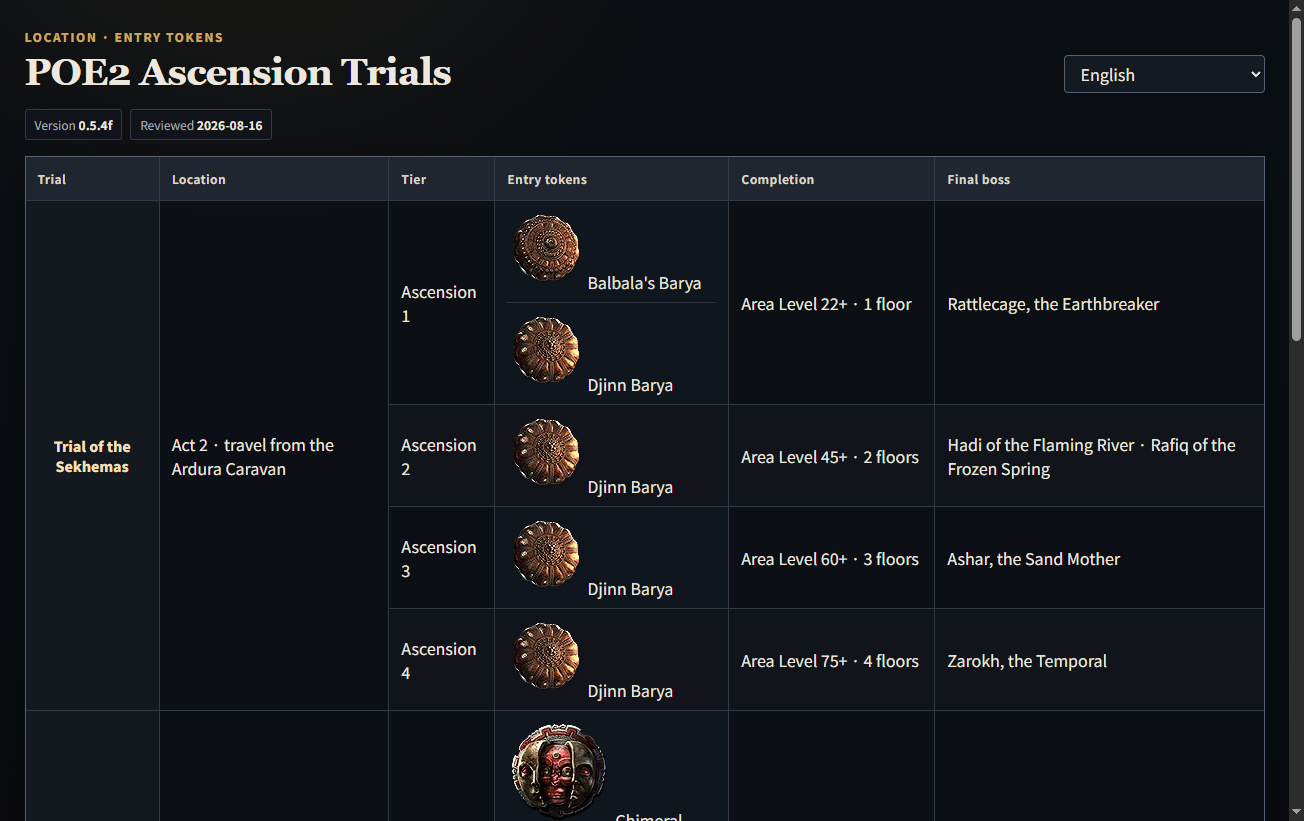Click the Ascension 2 tier cell

click(x=441, y=456)
